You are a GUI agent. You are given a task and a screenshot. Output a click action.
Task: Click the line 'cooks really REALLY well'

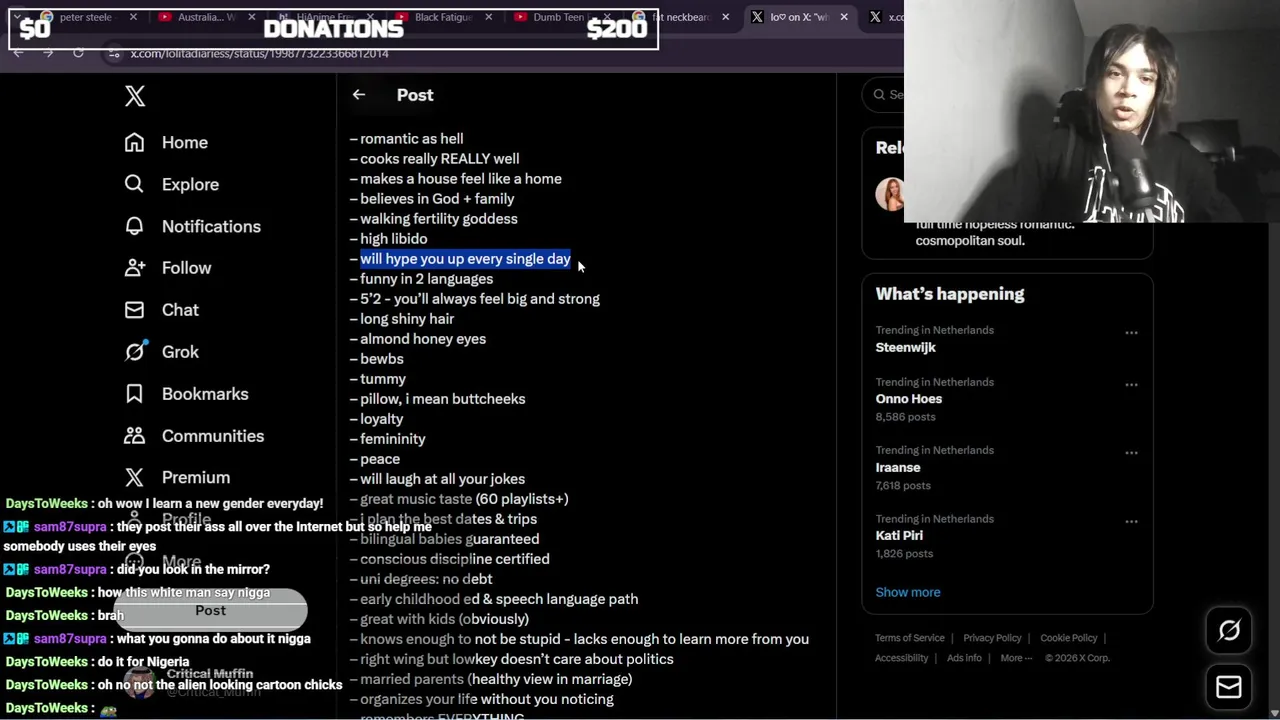[439, 159]
